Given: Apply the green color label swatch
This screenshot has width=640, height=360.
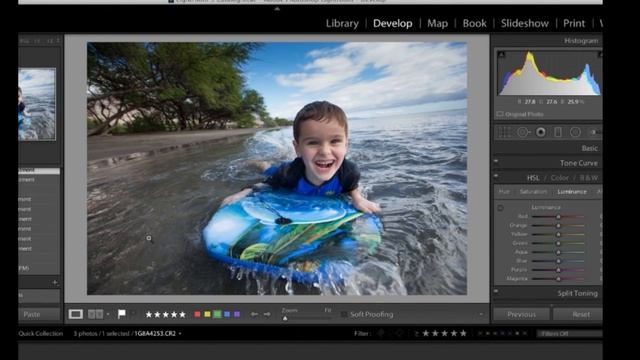Looking at the screenshot, I should (x=218, y=314).
